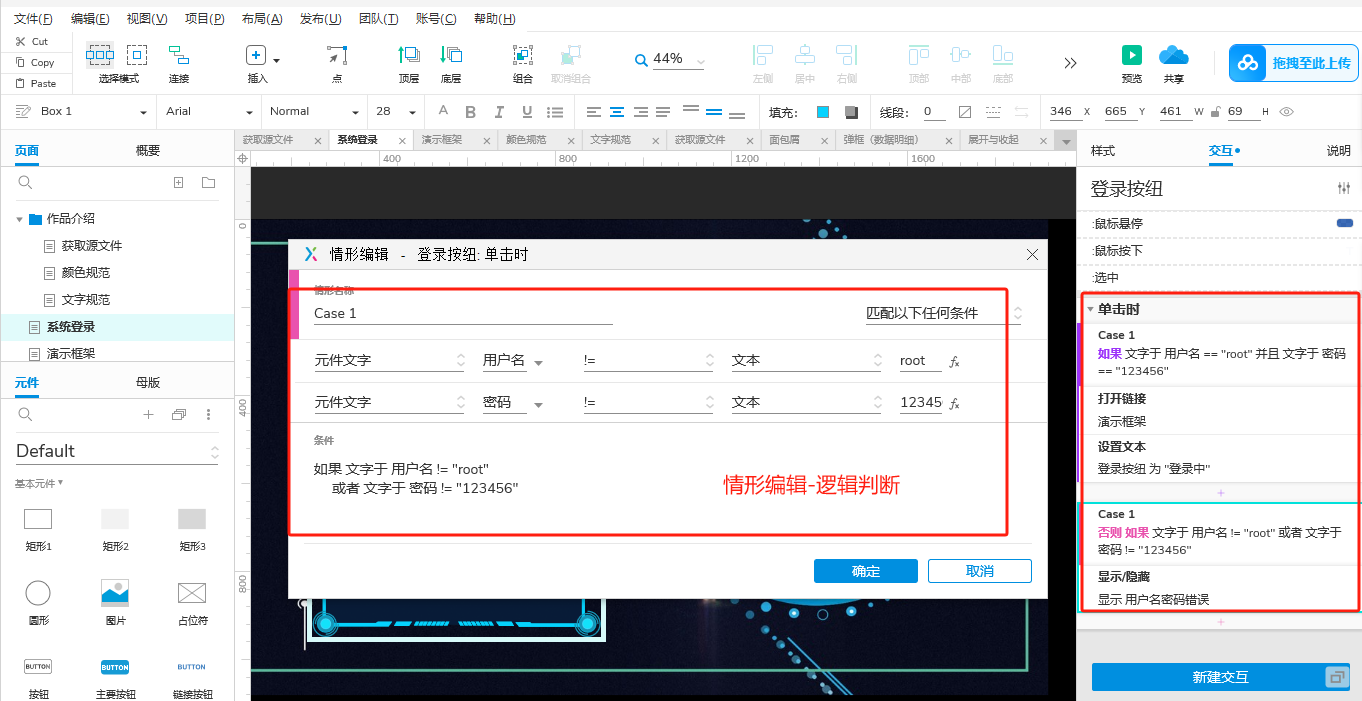
Task: Toggle the aspect ratio lock icon
Action: tap(1215, 111)
